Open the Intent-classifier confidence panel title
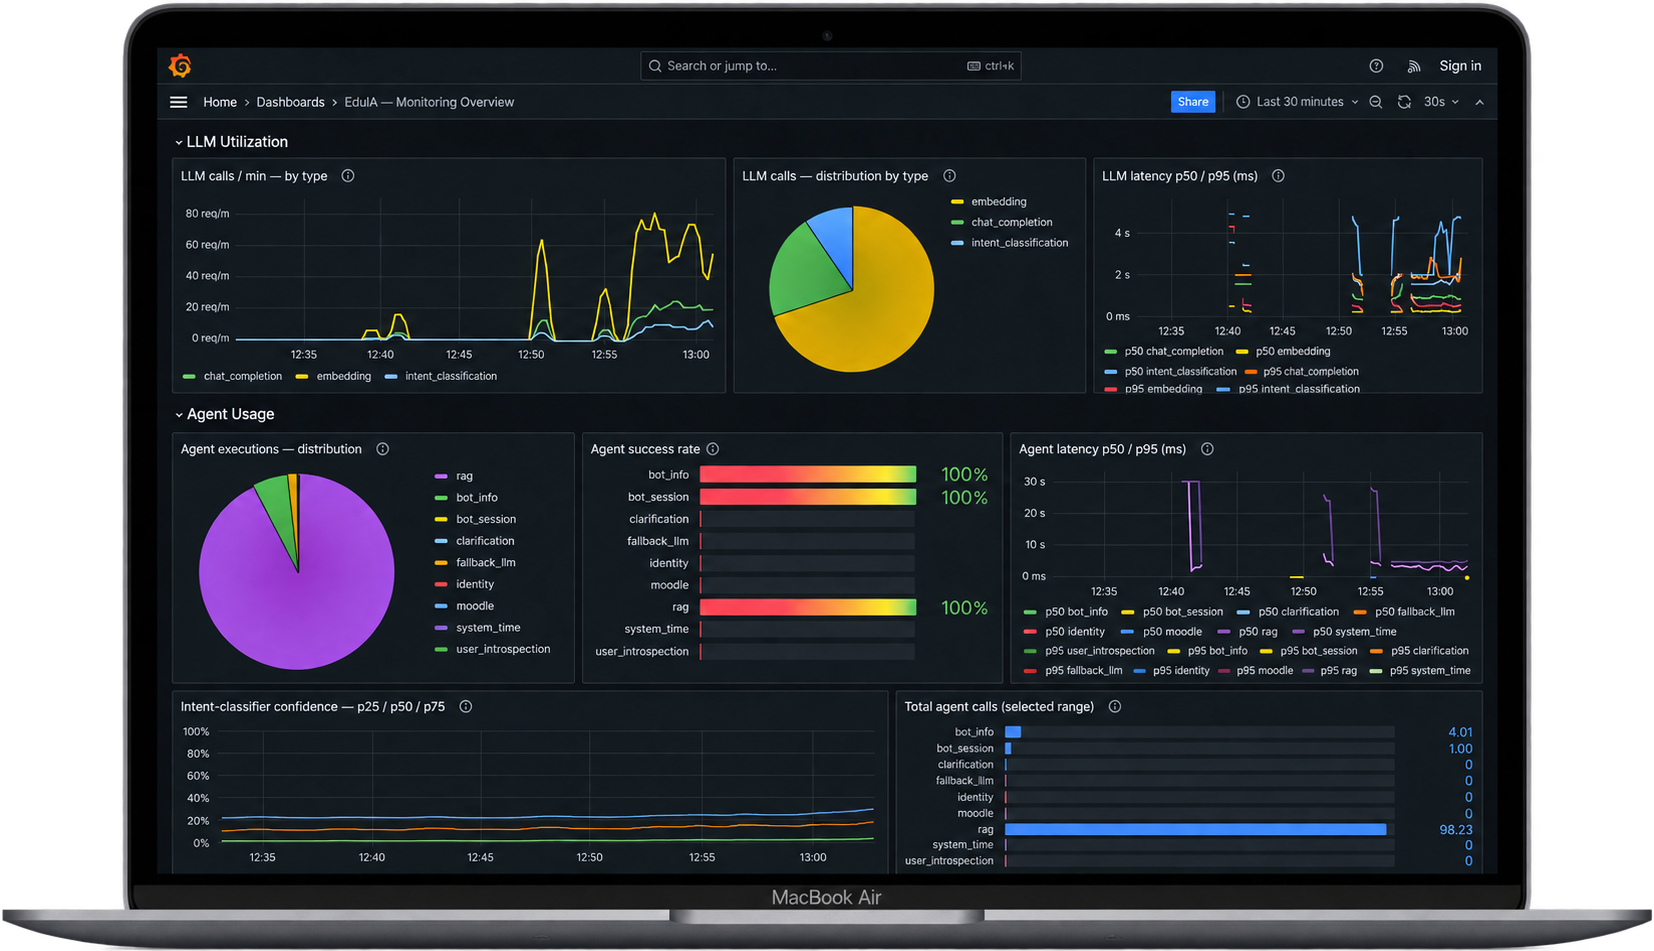Image resolution: width=1654 pixels, height=951 pixels. coord(313,706)
